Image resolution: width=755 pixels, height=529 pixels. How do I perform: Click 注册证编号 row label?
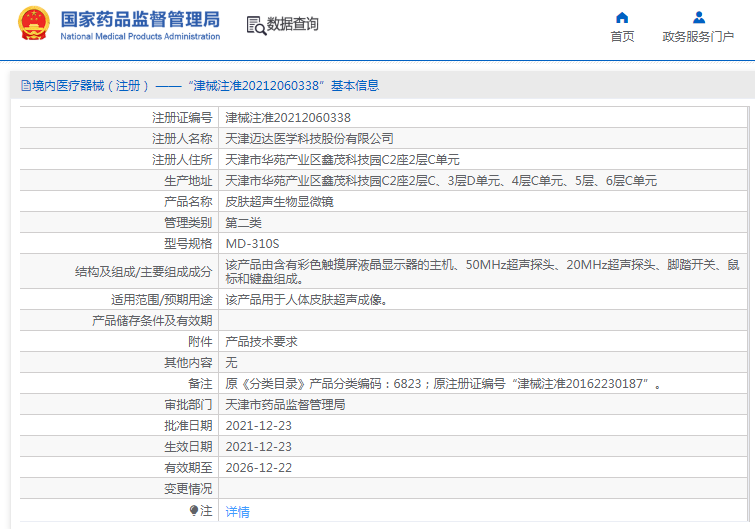[182, 118]
